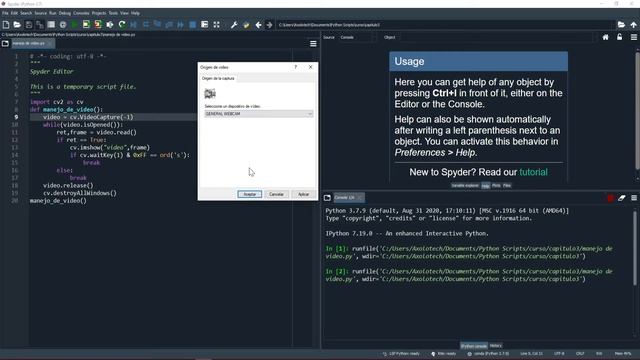Switch to Plots pane tab

pyautogui.click(x=496, y=186)
